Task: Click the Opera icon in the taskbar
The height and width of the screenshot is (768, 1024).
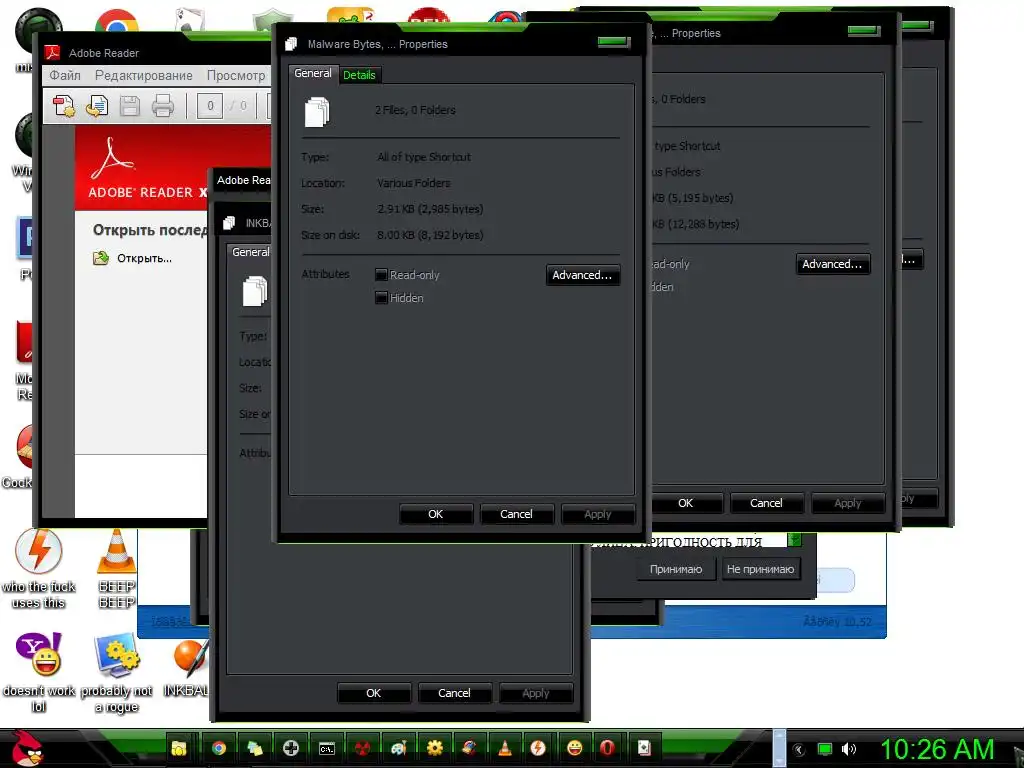Action: [x=607, y=748]
